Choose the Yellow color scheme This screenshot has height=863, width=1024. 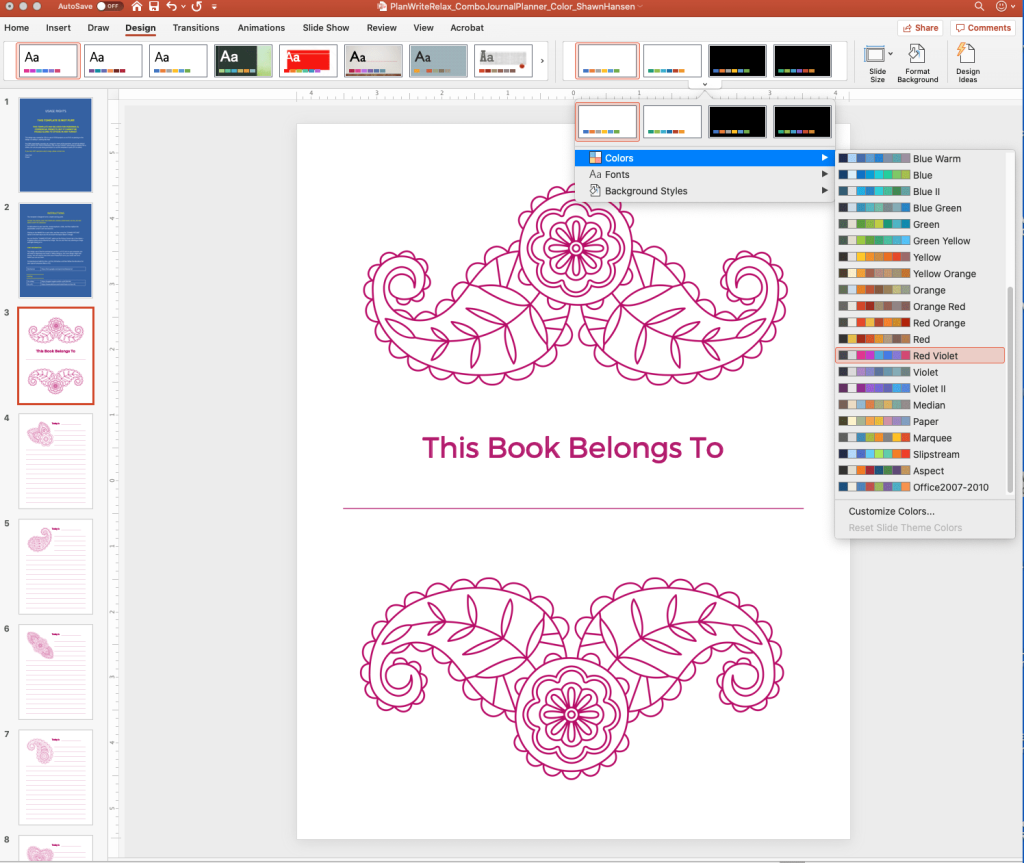tap(920, 257)
